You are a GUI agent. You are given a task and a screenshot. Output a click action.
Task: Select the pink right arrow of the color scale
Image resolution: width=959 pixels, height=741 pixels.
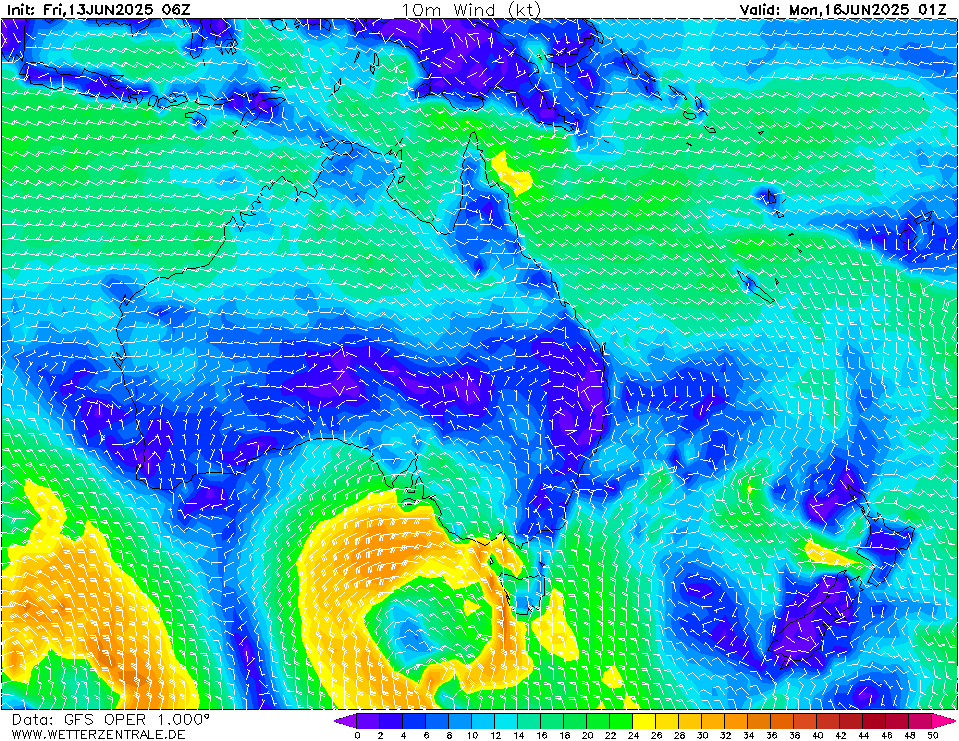click(x=943, y=721)
